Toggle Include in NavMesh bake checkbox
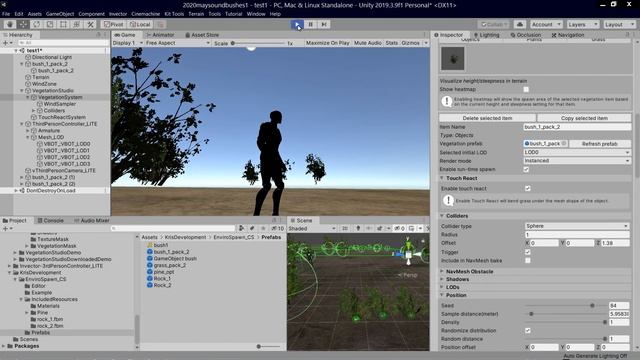This screenshot has height=360, width=640. 528,260
